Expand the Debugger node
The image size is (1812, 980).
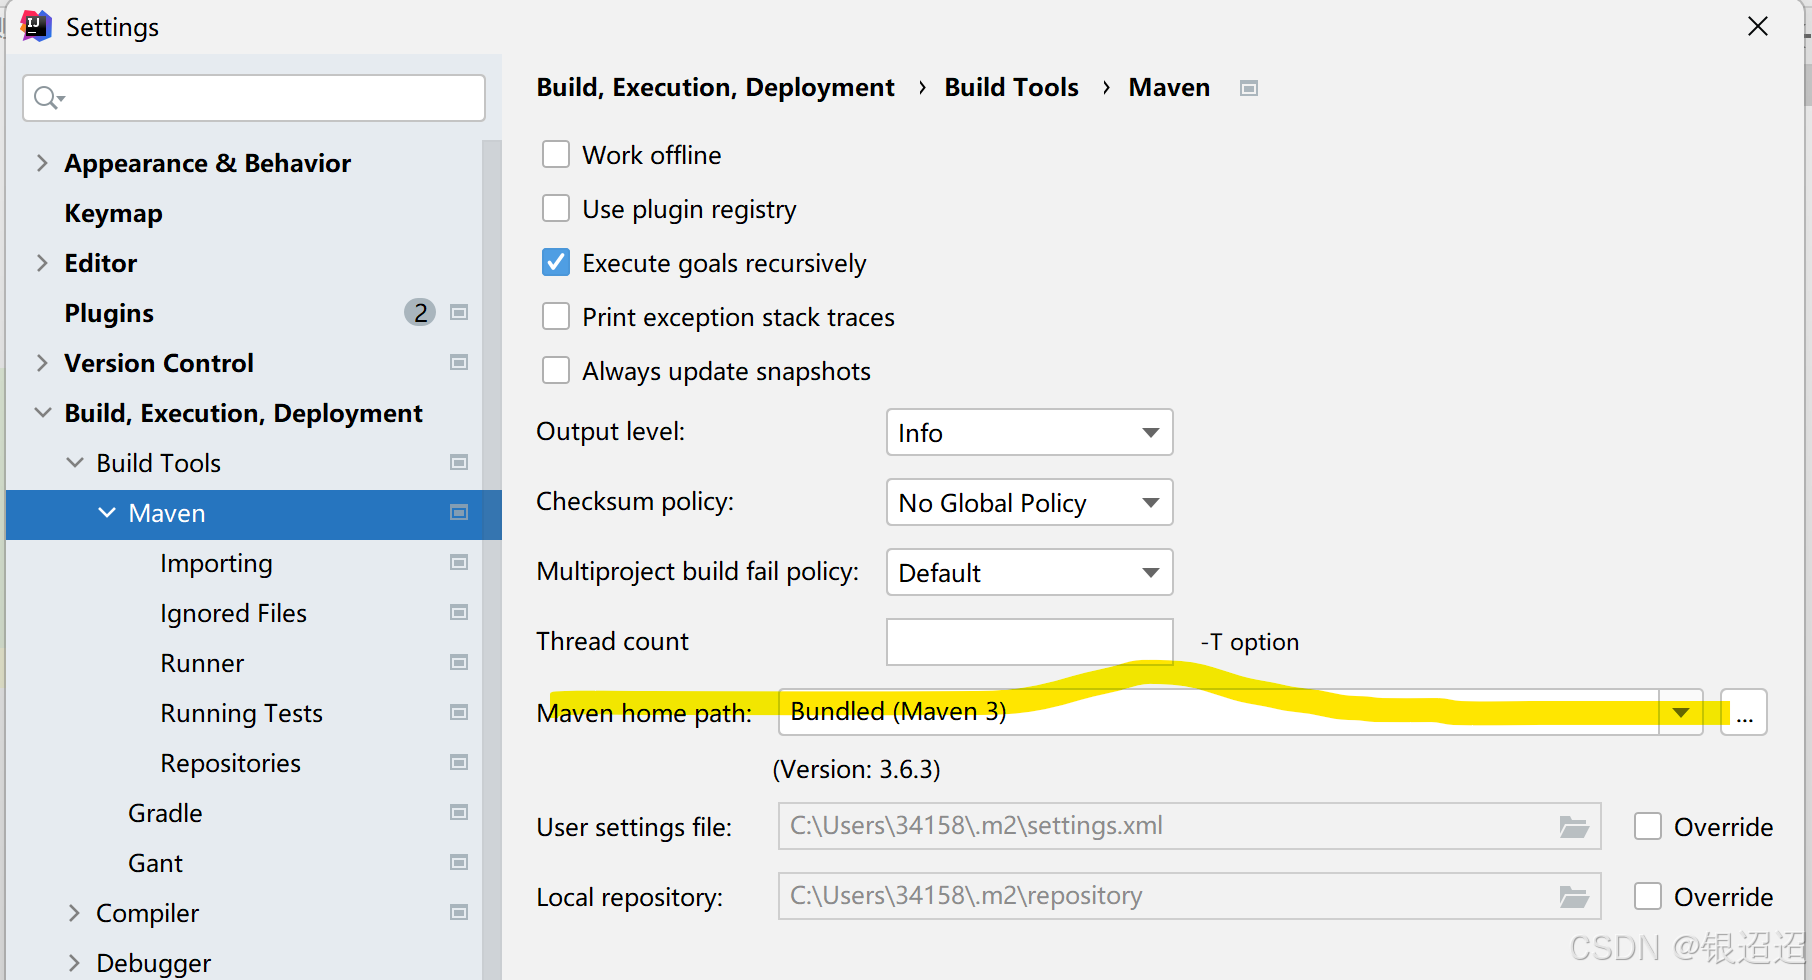click(74, 963)
